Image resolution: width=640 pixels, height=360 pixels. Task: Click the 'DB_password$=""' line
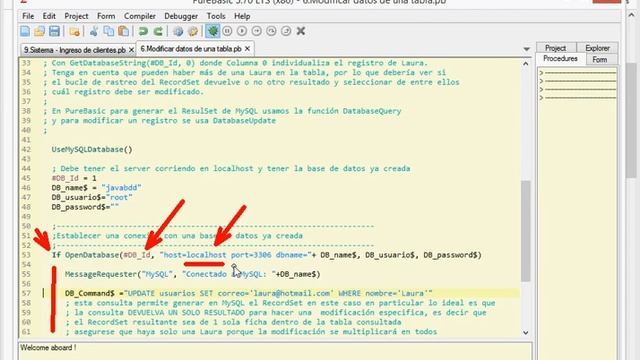pyautogui.click(x=85, y=207)
